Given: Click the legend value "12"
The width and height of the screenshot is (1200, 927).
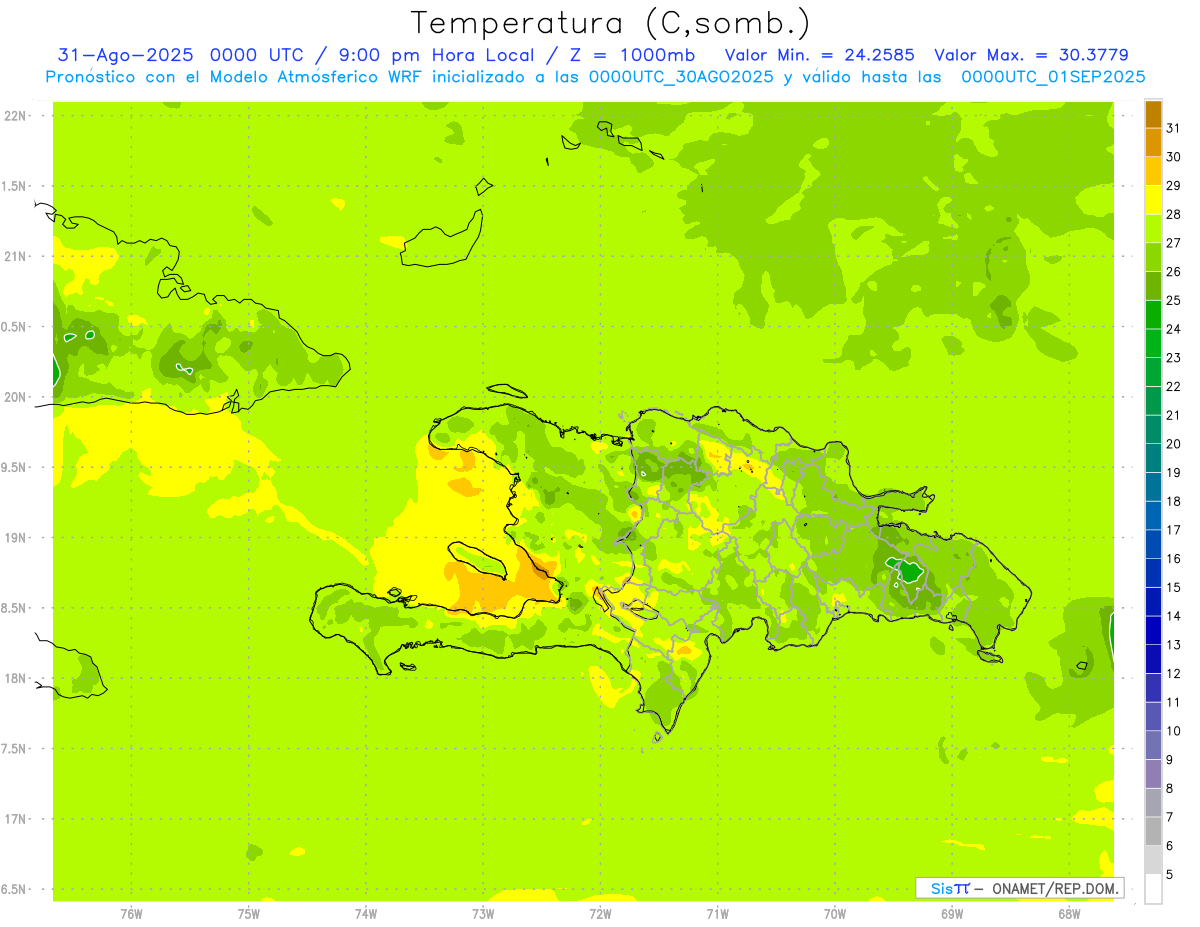Looking at the screenshot, I should (1173, 674).
